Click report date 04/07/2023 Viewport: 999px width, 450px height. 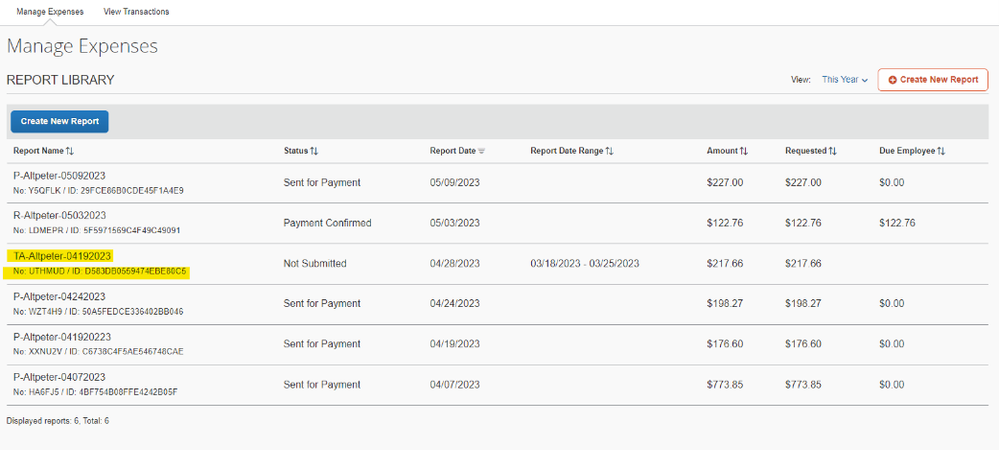click(455, 385)
